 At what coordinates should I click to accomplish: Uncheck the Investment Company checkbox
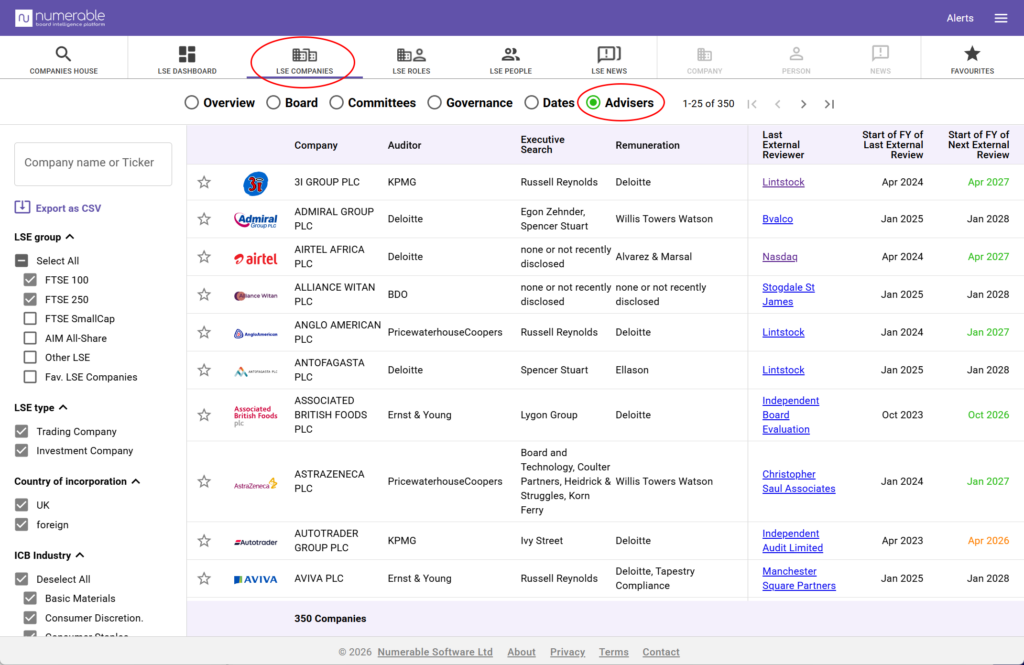pyautogui.click(x=22, y=451)
